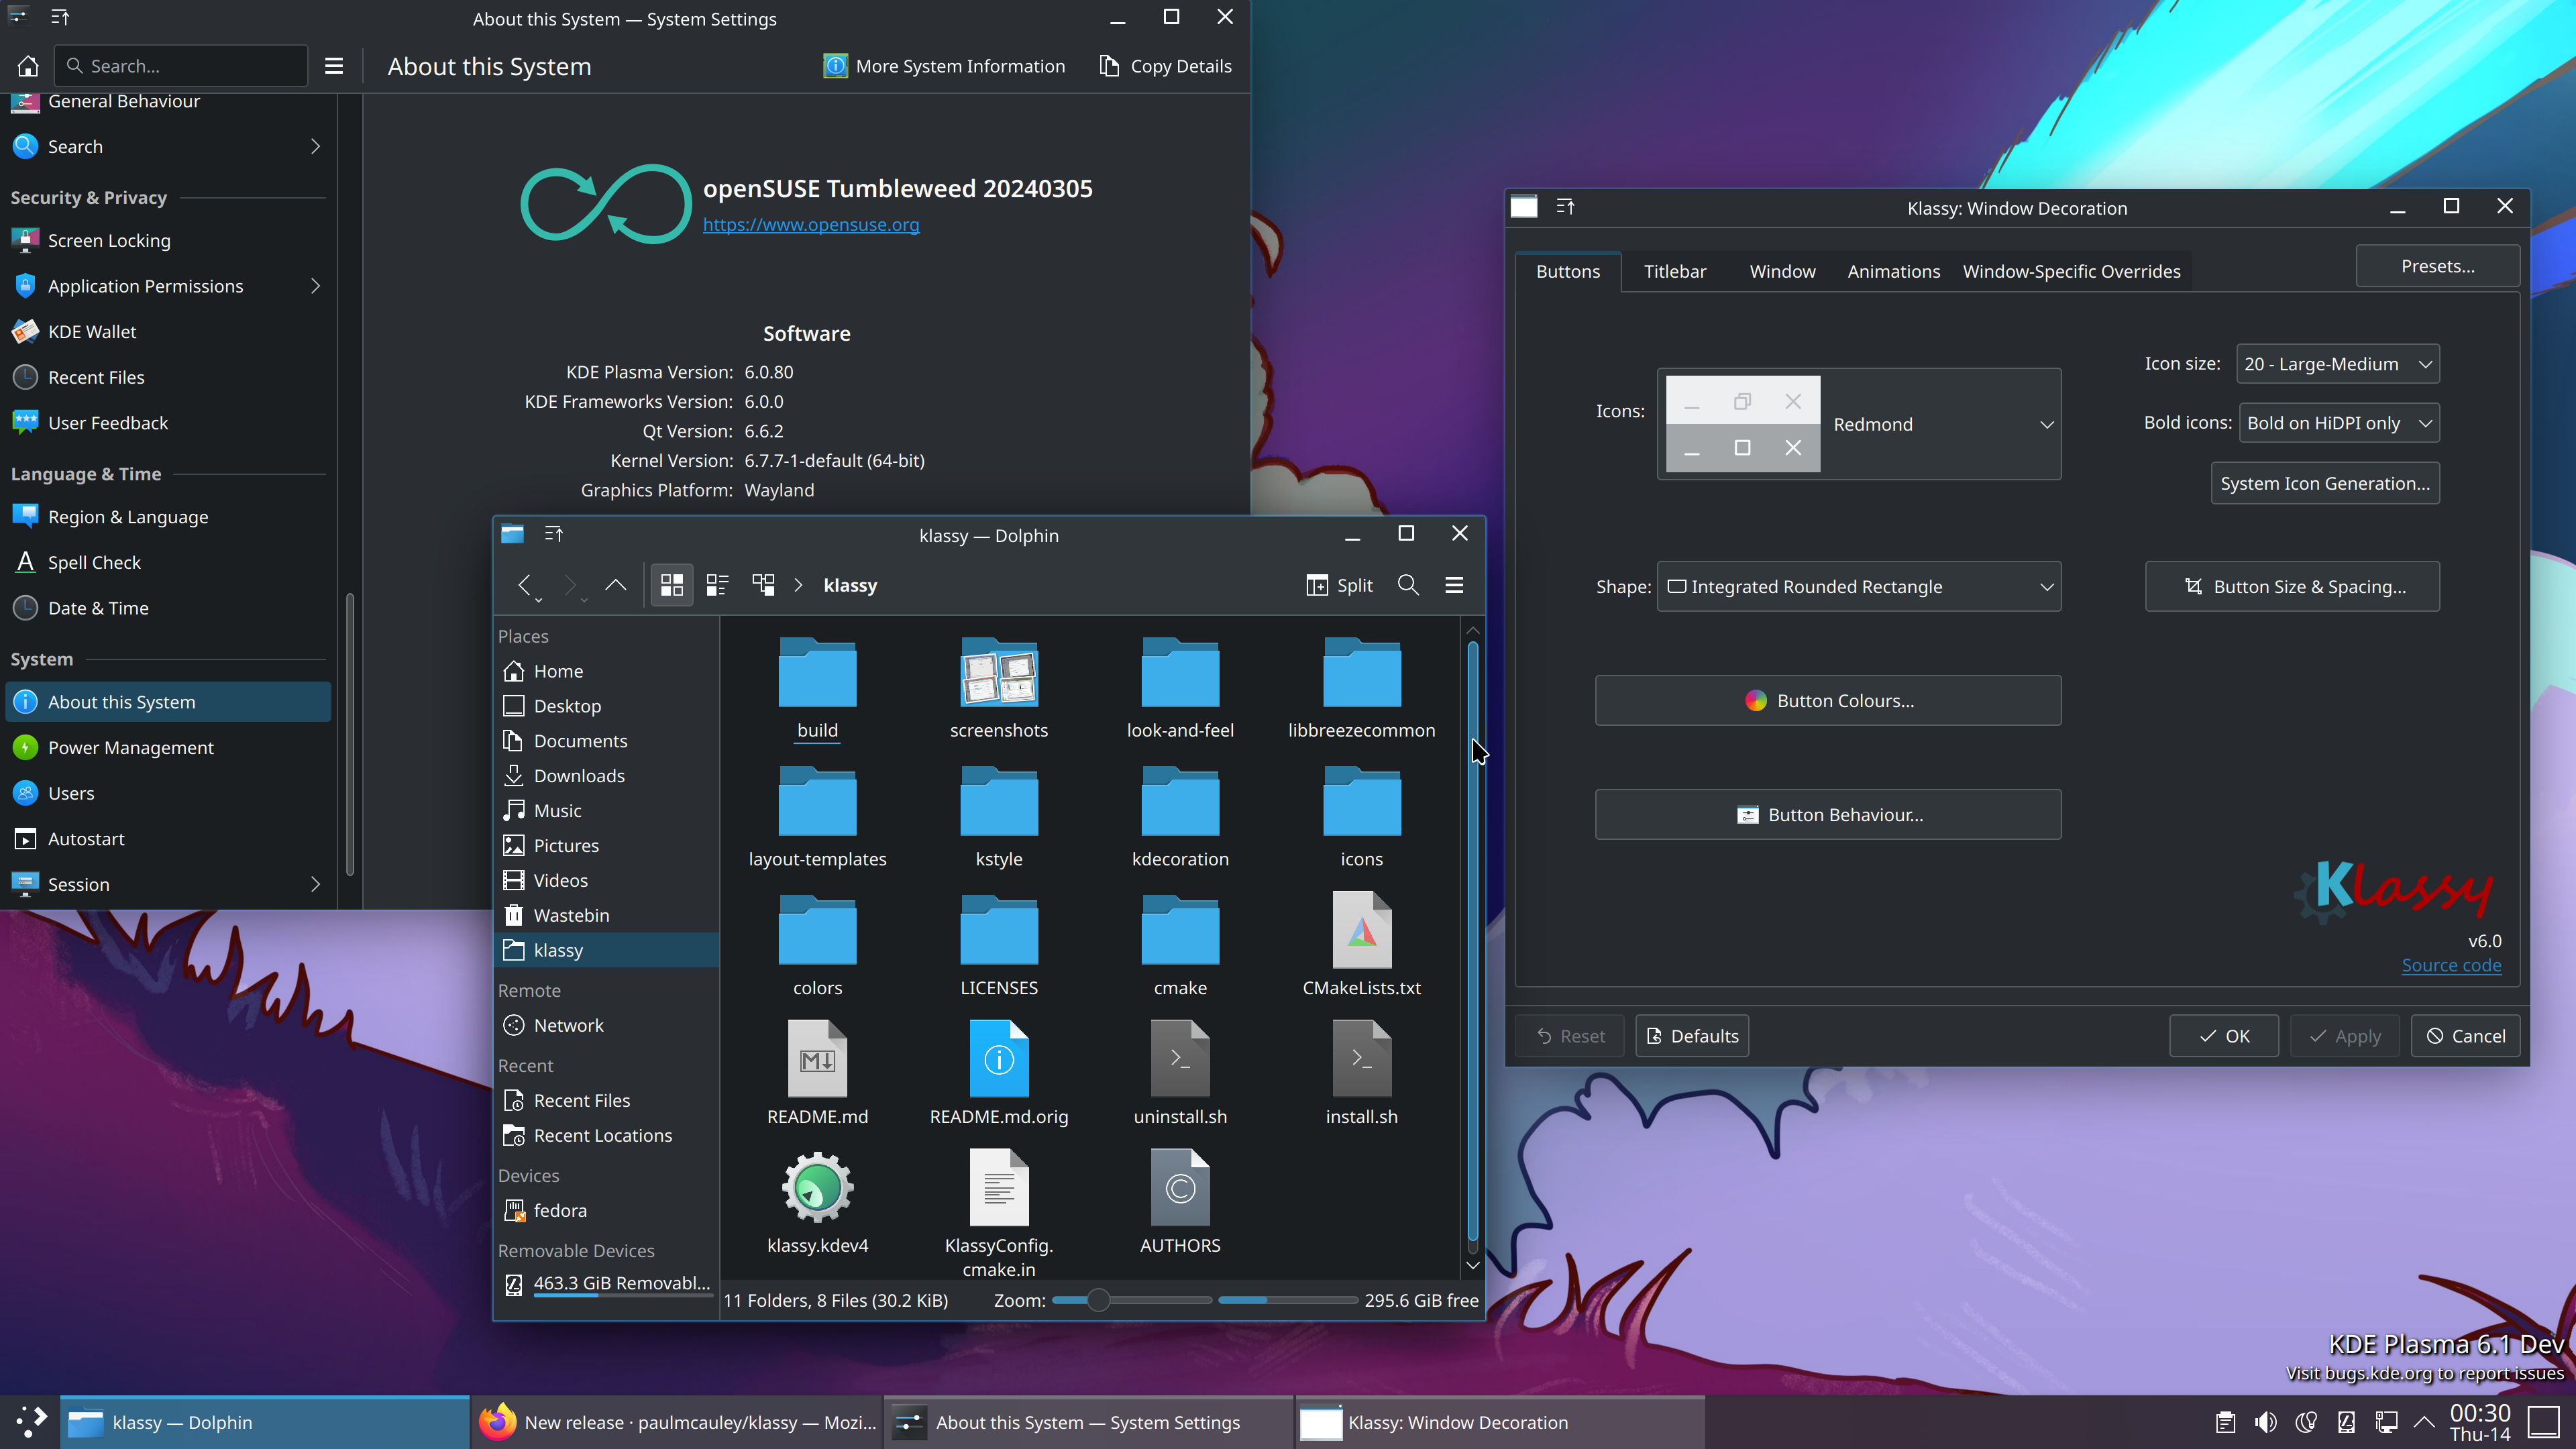This screenshot has width=2576, height=1449.
Task: Switch Dolphin to Compact view mode
Action: (717, 586)
